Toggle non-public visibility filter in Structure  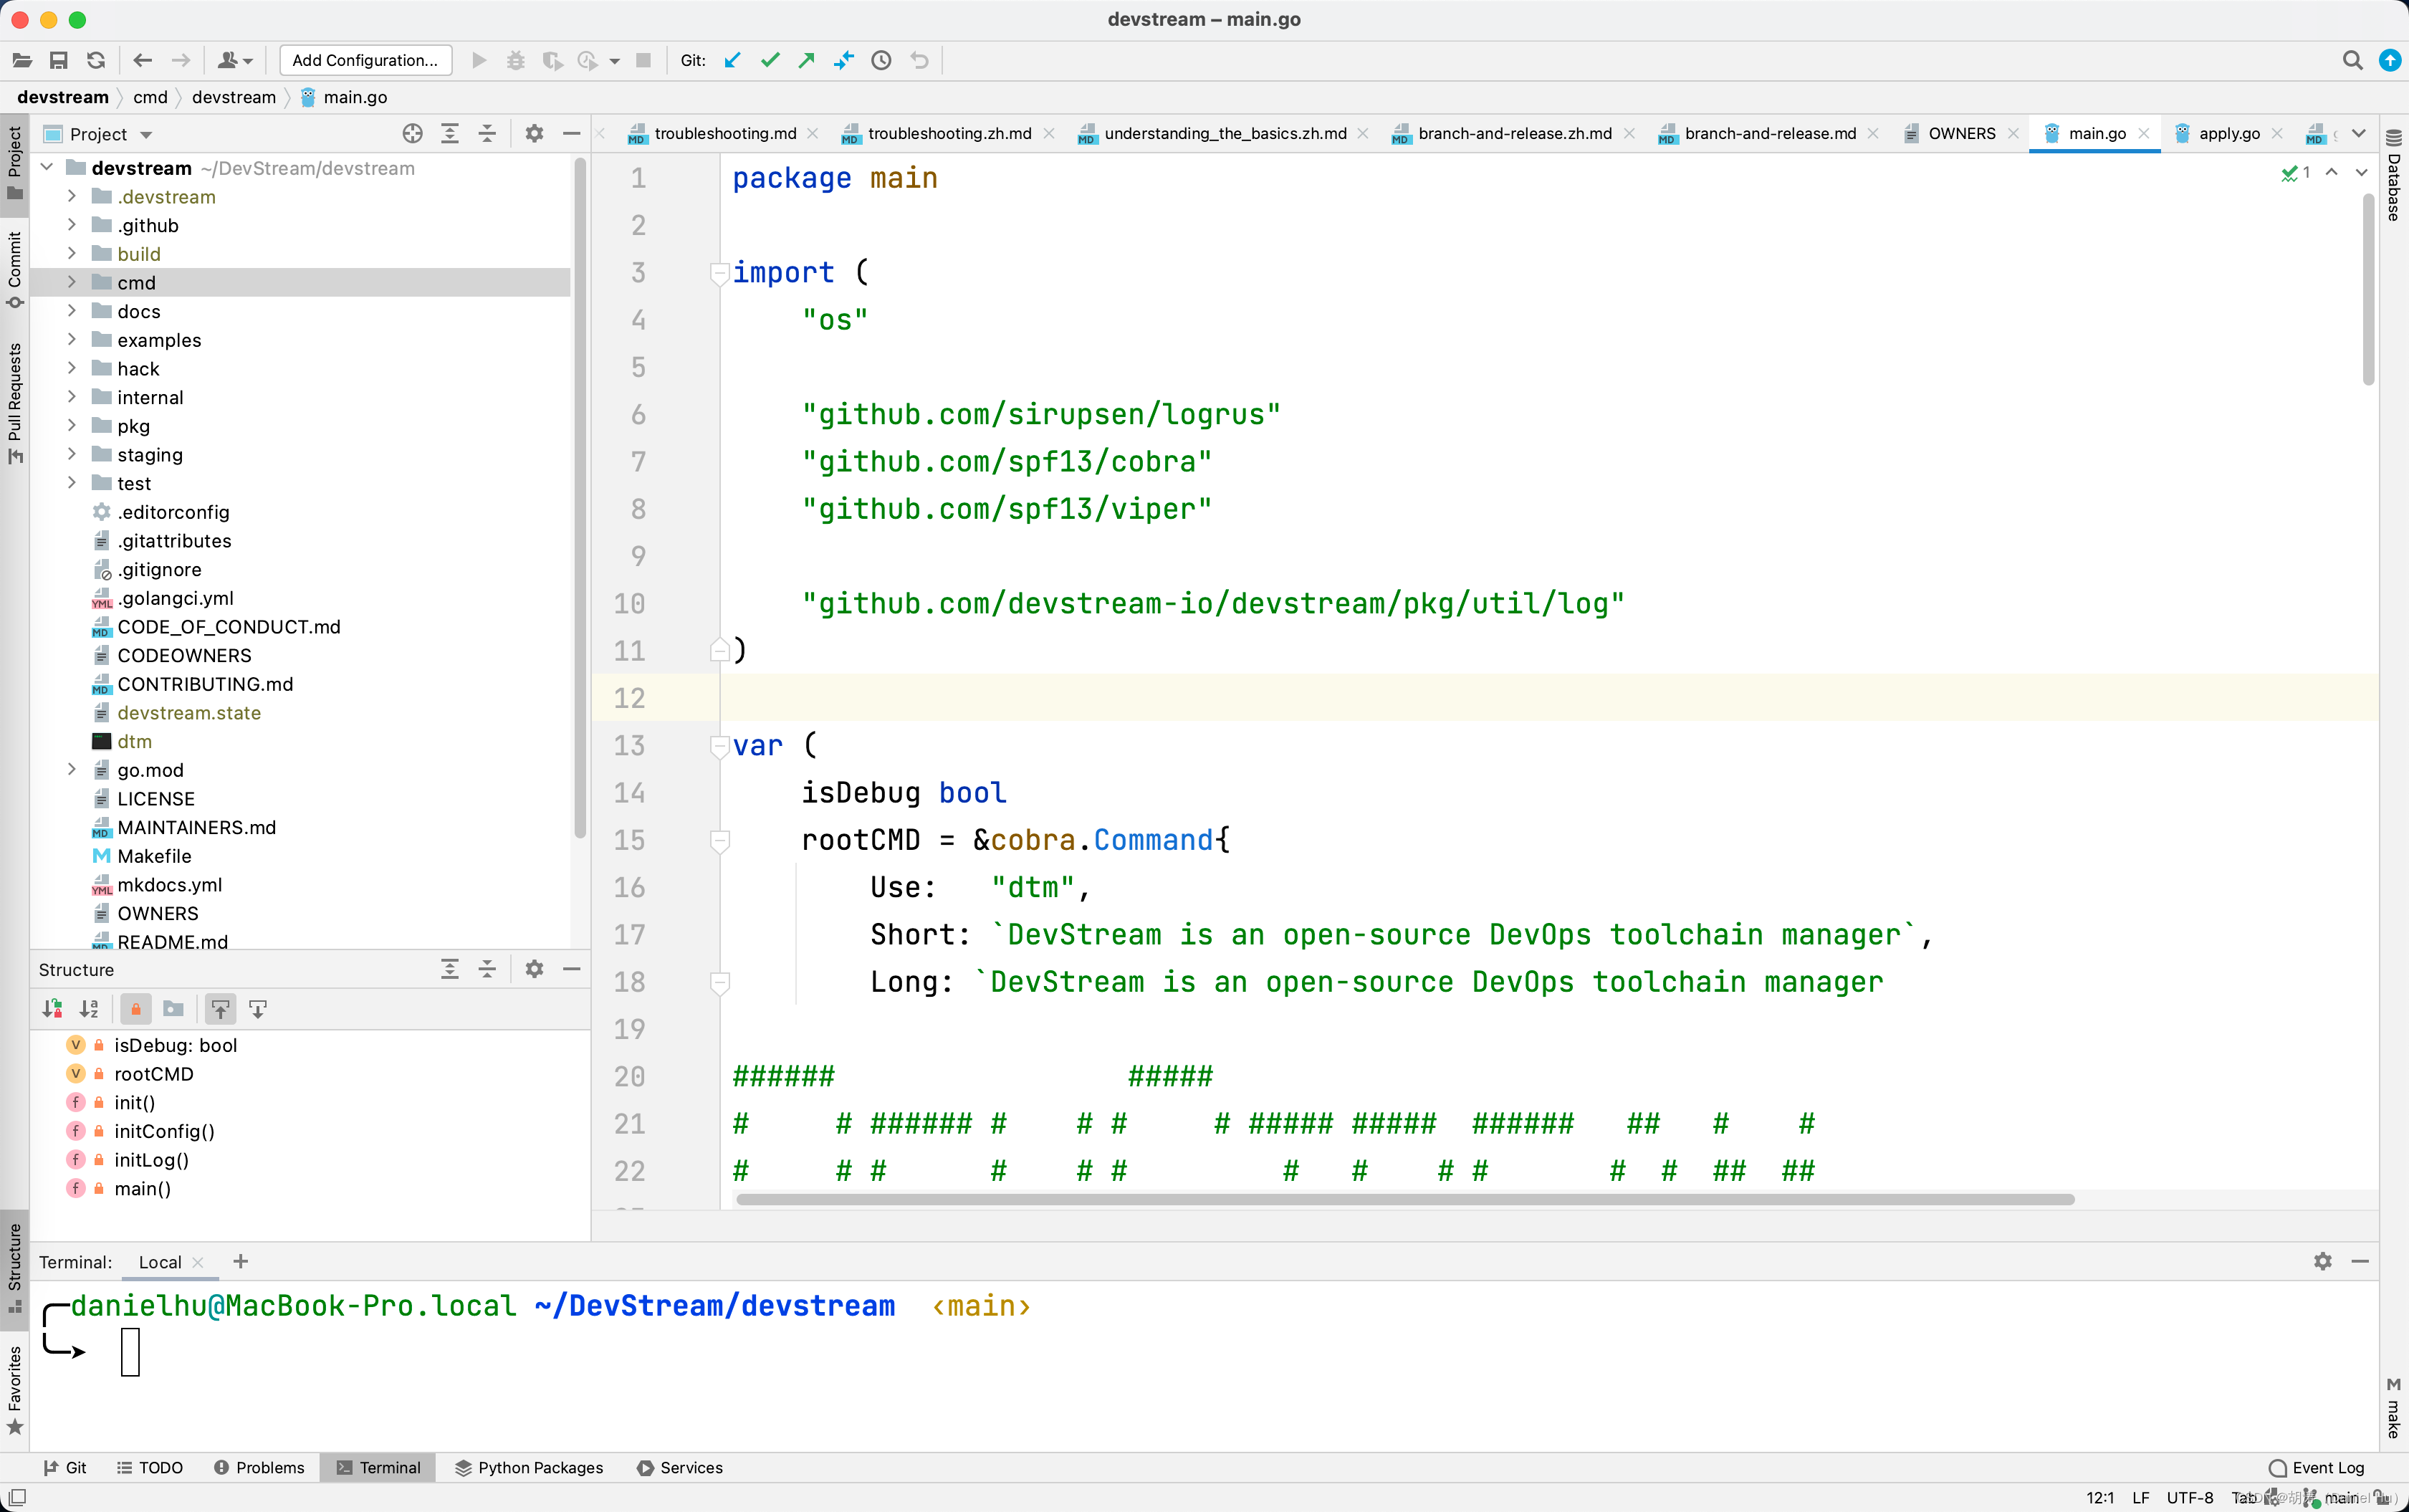coord(136,1009)
